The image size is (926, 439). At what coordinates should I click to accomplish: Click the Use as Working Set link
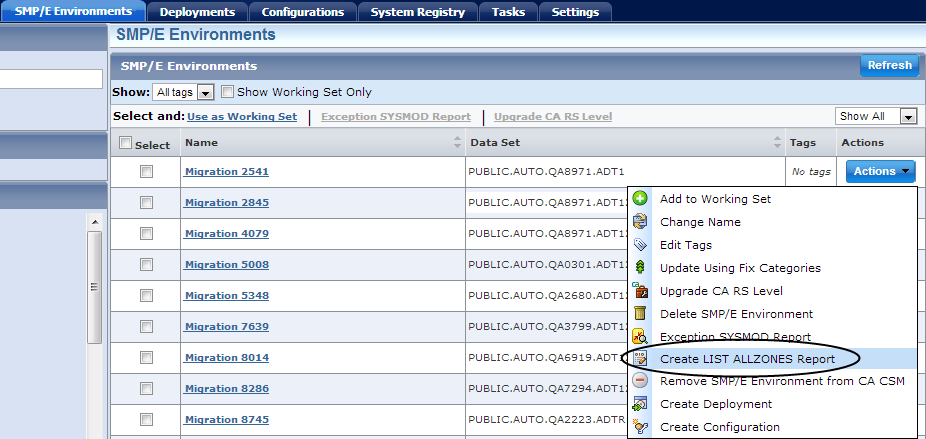[242, 117]
